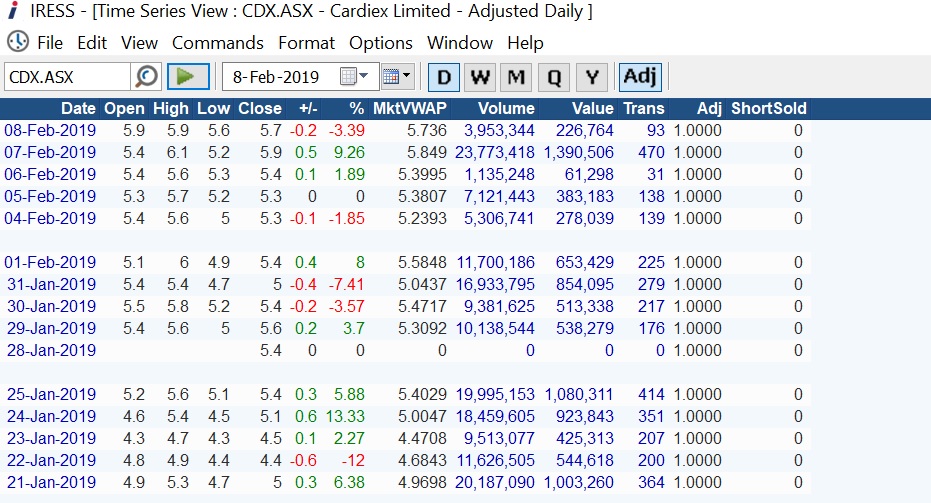Click the -12 percent change cell
The width and height of the screenshot is (931, 503).
pyautogui.click(x=353, y=460)
